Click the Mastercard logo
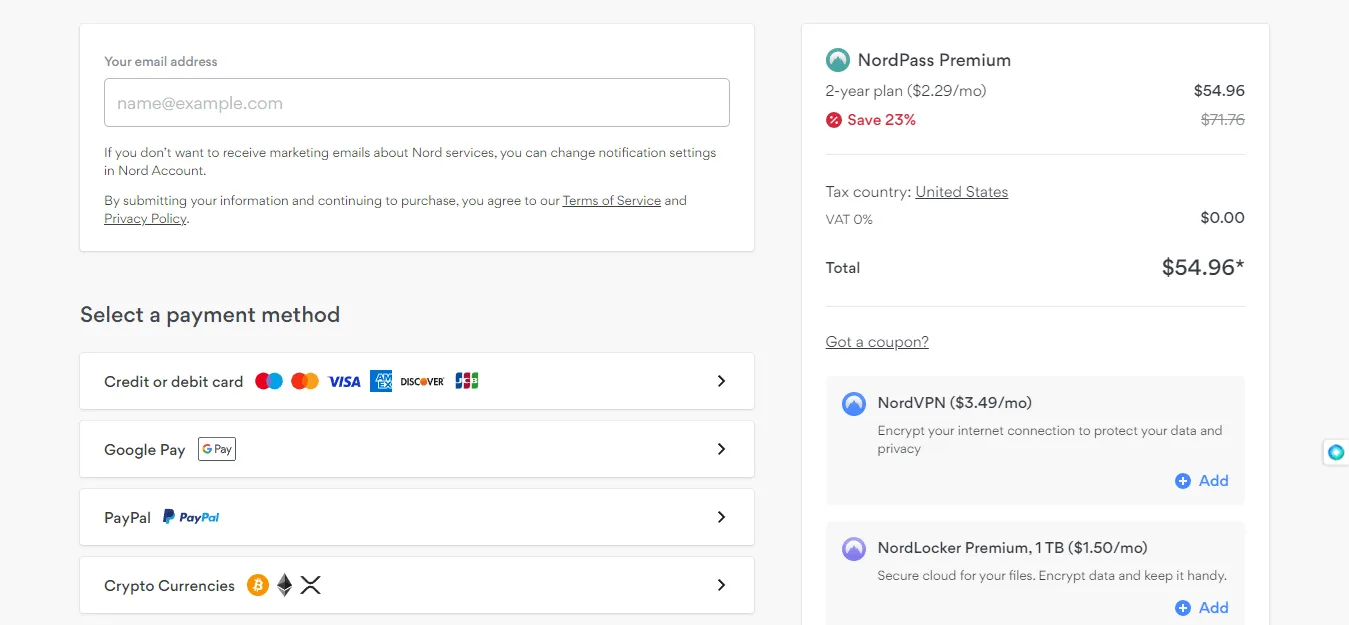 coord(305,381)
